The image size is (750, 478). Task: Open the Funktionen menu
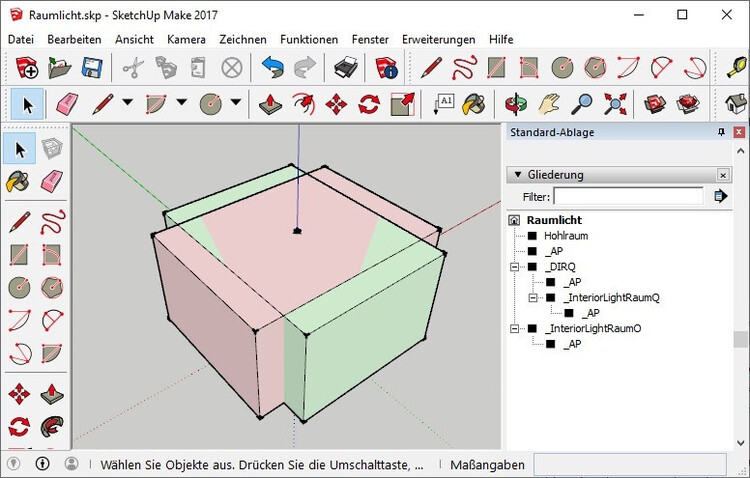point(309,39)
